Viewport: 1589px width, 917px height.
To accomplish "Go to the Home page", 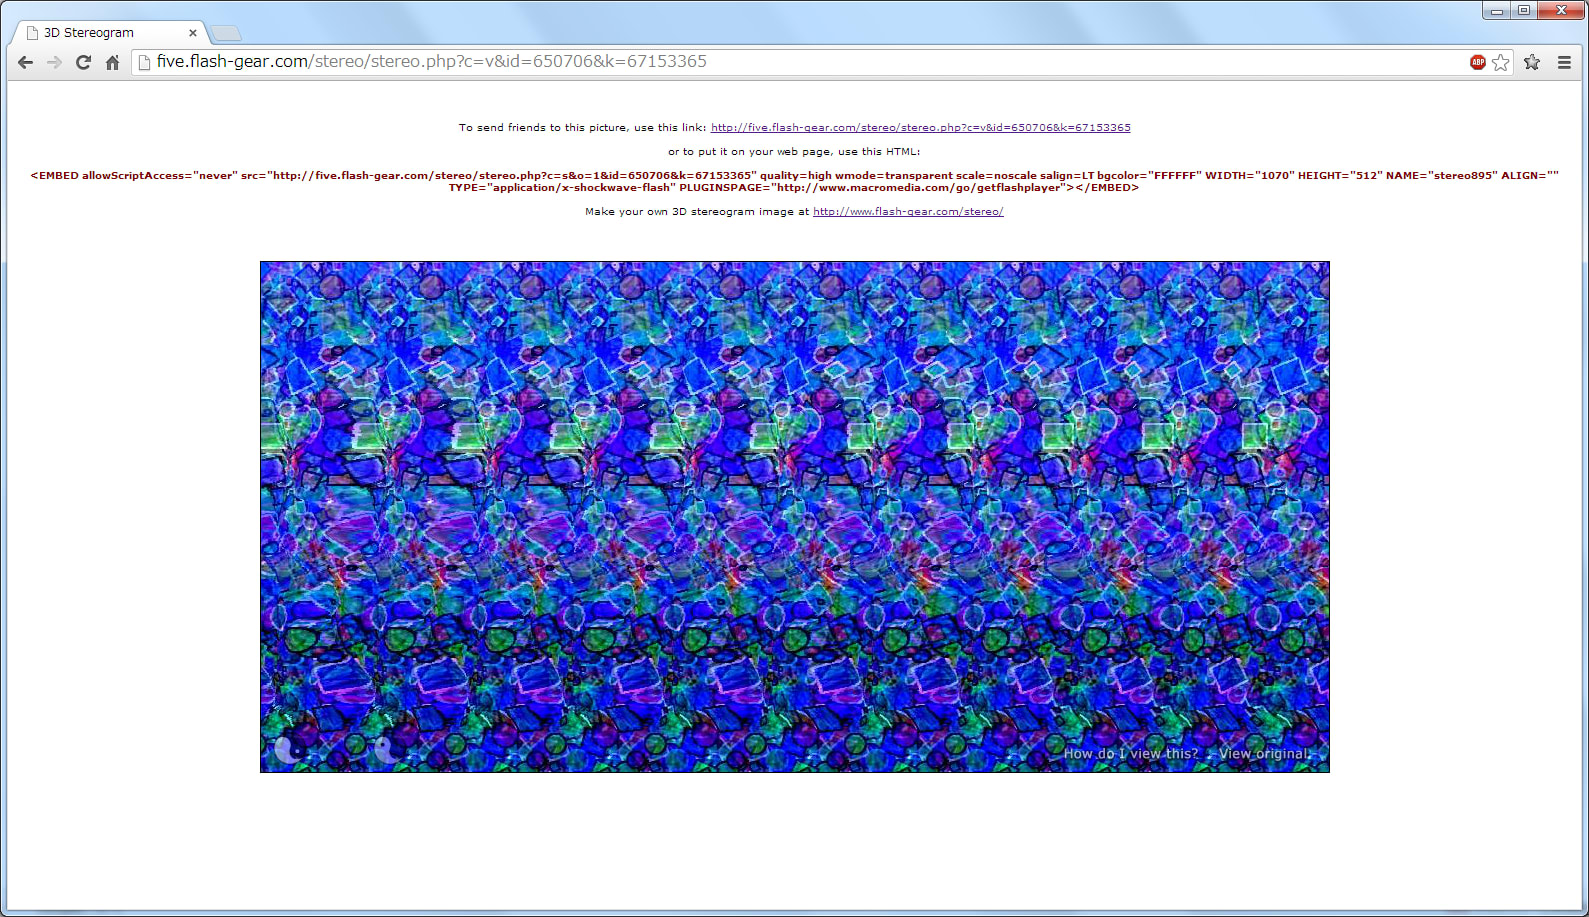I will (x=112, y=62).
